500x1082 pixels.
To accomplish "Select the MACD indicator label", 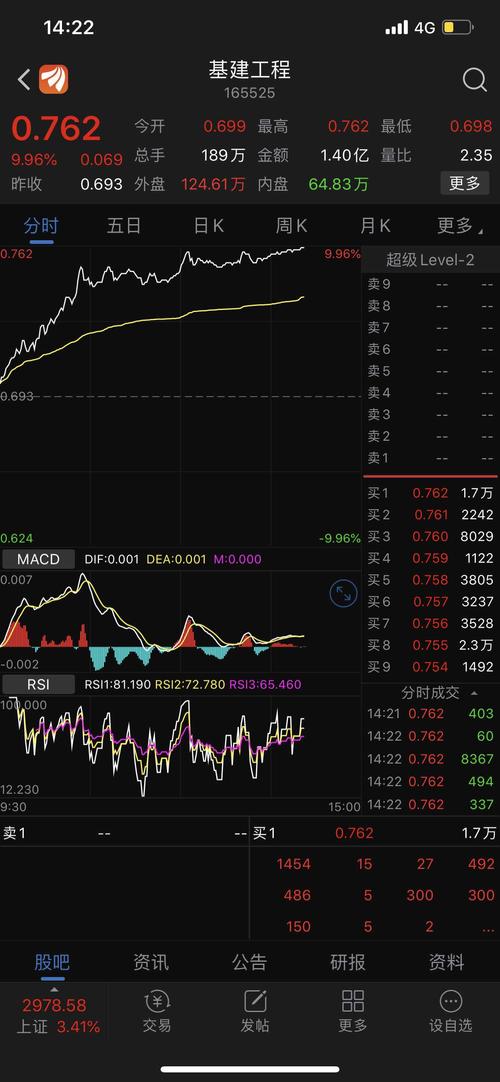I will pos(39,559).
